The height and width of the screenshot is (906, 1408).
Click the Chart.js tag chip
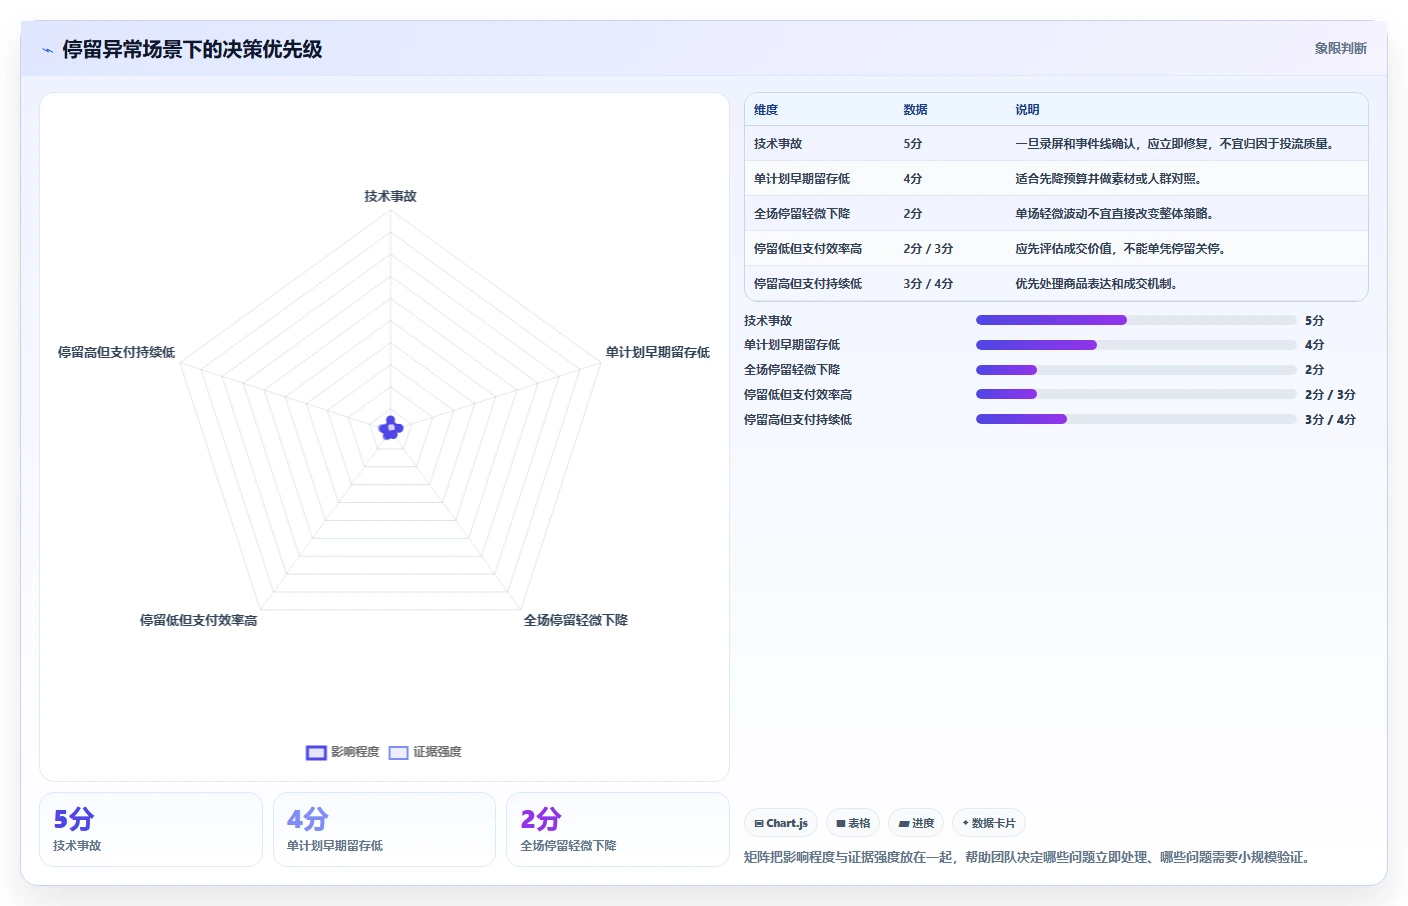(x=781, y=823)
